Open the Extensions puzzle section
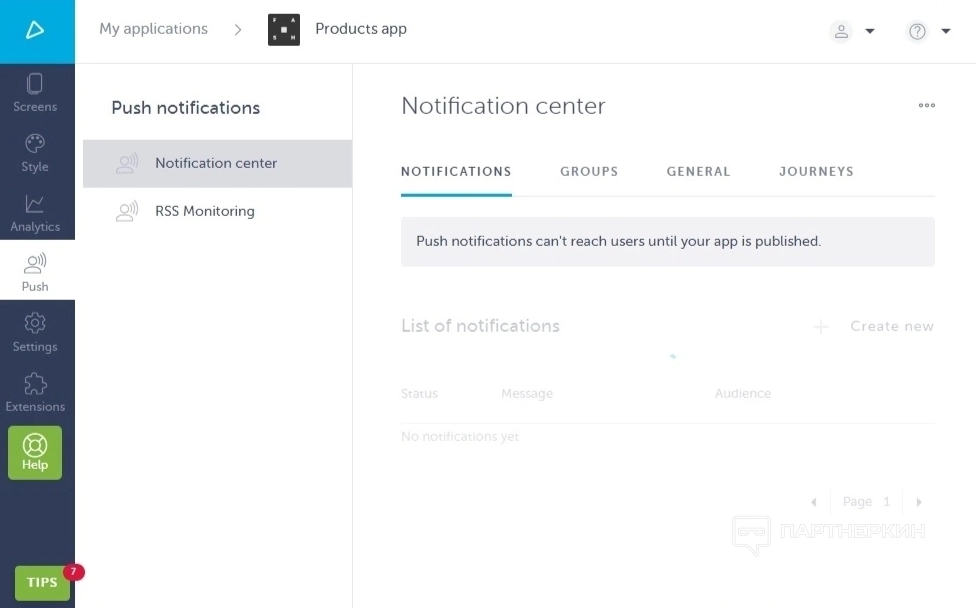The width and height of the screenshot is (976, 608). pos(35,391)
